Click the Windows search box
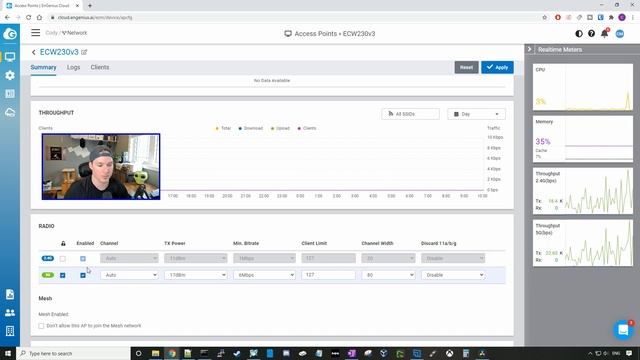 [73, 353]
